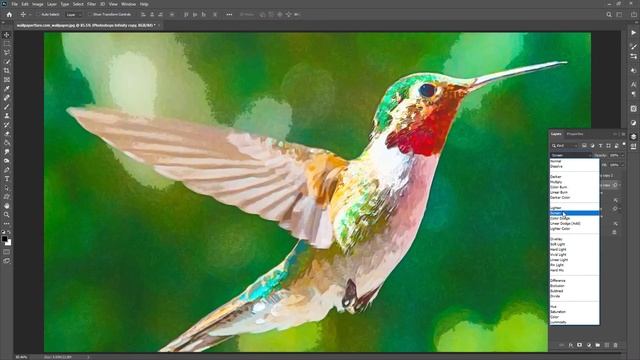Choose Luminosity blend mode
Viewport: 640px width, 360px height.
[x=574, y=322]
